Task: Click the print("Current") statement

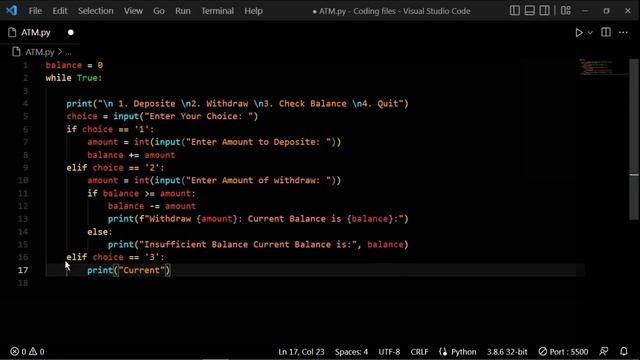Action: tap(129, 270)
